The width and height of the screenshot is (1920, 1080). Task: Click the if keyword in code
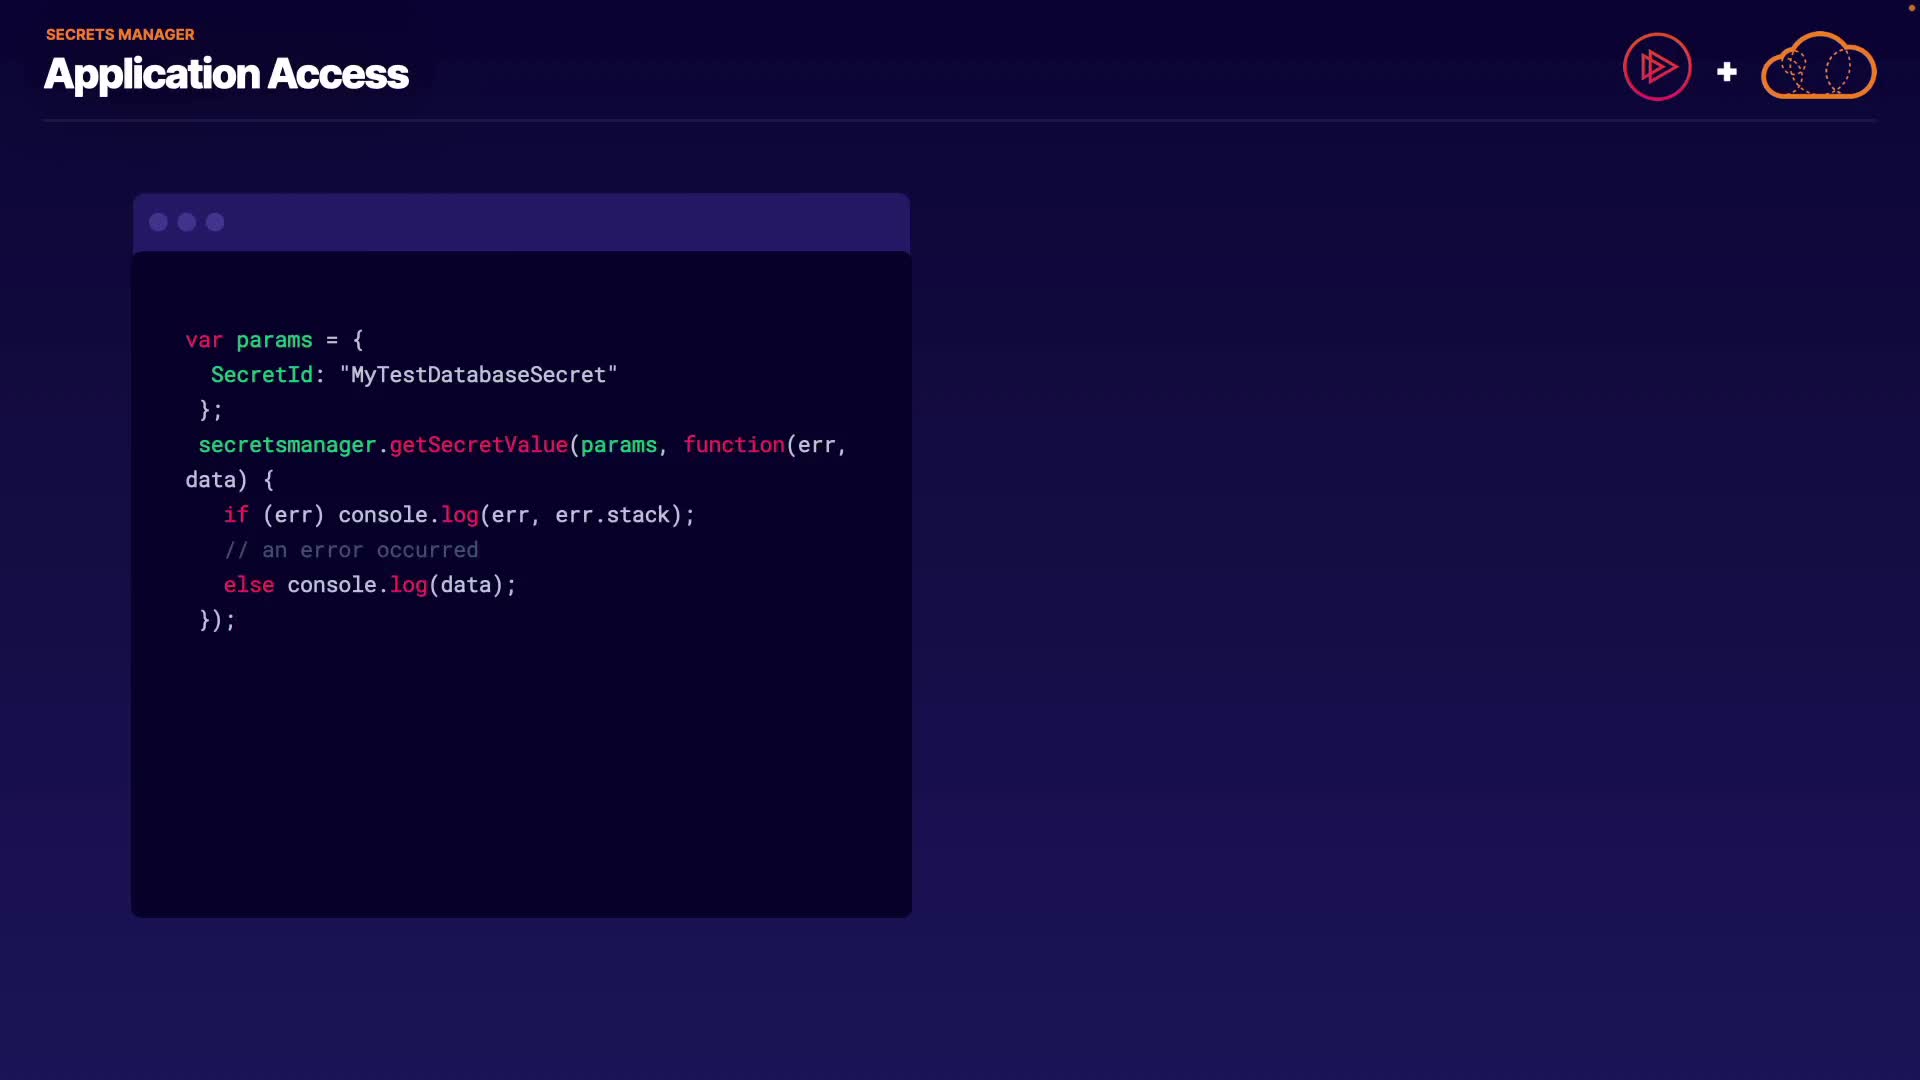[x=235, y=515]
